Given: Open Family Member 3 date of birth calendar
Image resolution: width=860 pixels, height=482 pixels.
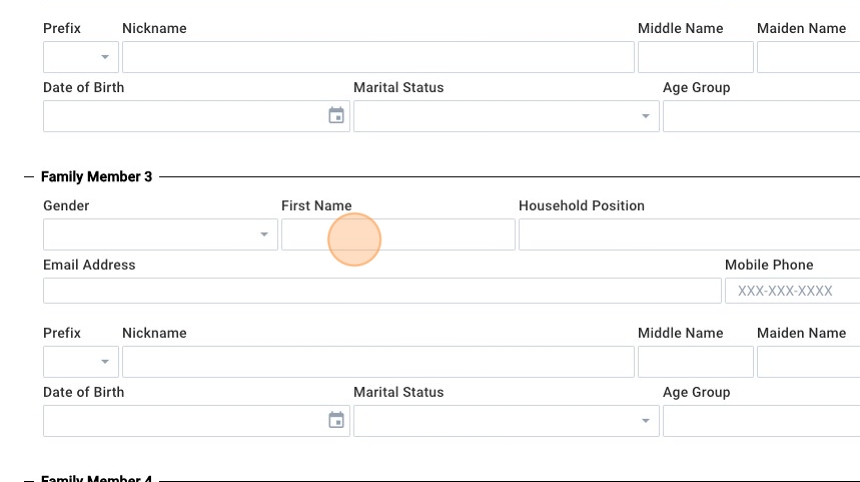Looking at the screenshot, I should (337, 421).
